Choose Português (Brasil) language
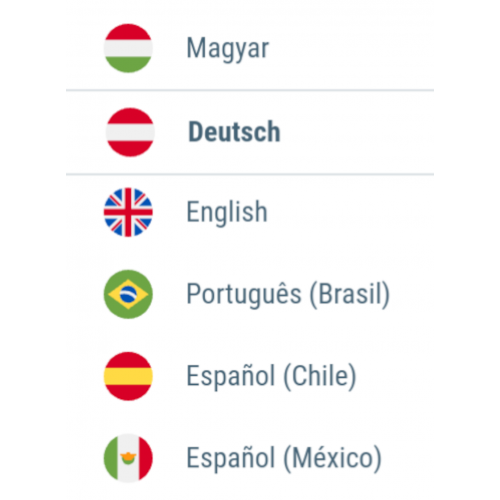 [x=250, y=294]
